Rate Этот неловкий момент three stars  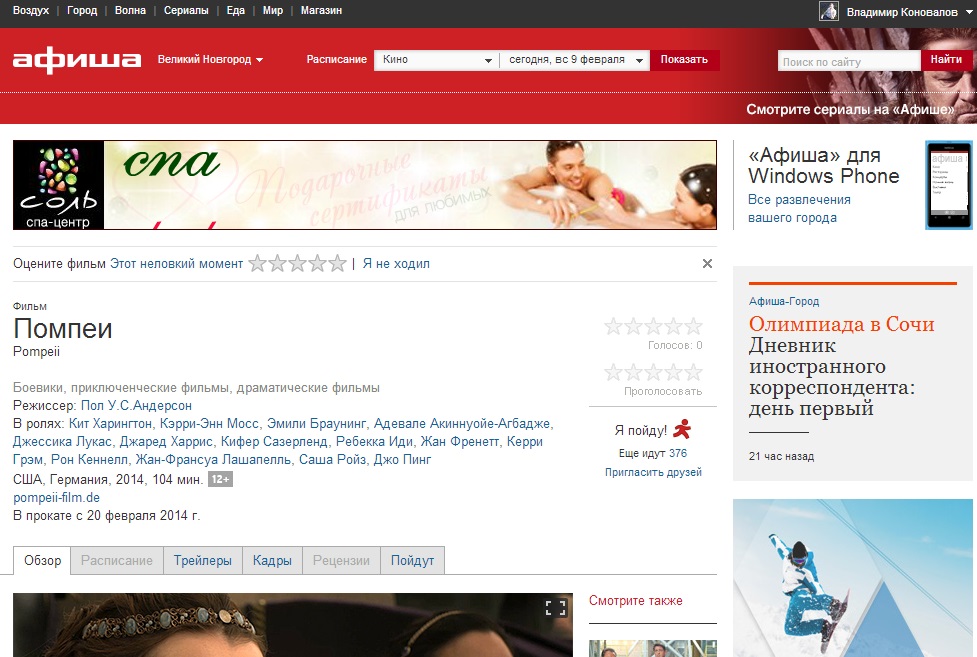coord(297,264)
